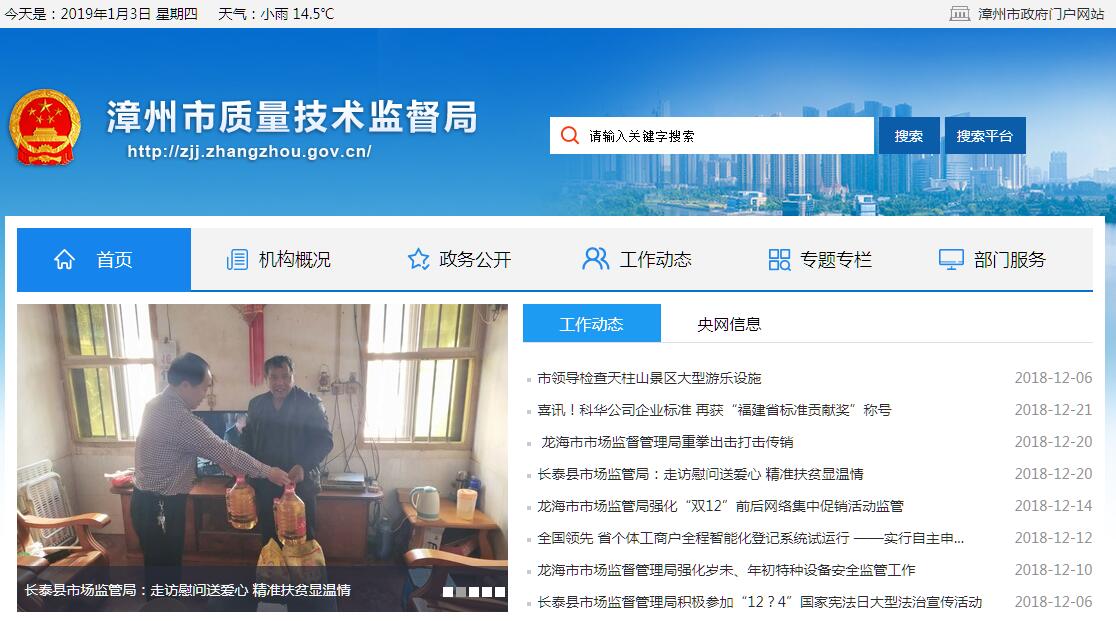
Task: Click the home icon in navigation bar
Action: pos(64,260)
